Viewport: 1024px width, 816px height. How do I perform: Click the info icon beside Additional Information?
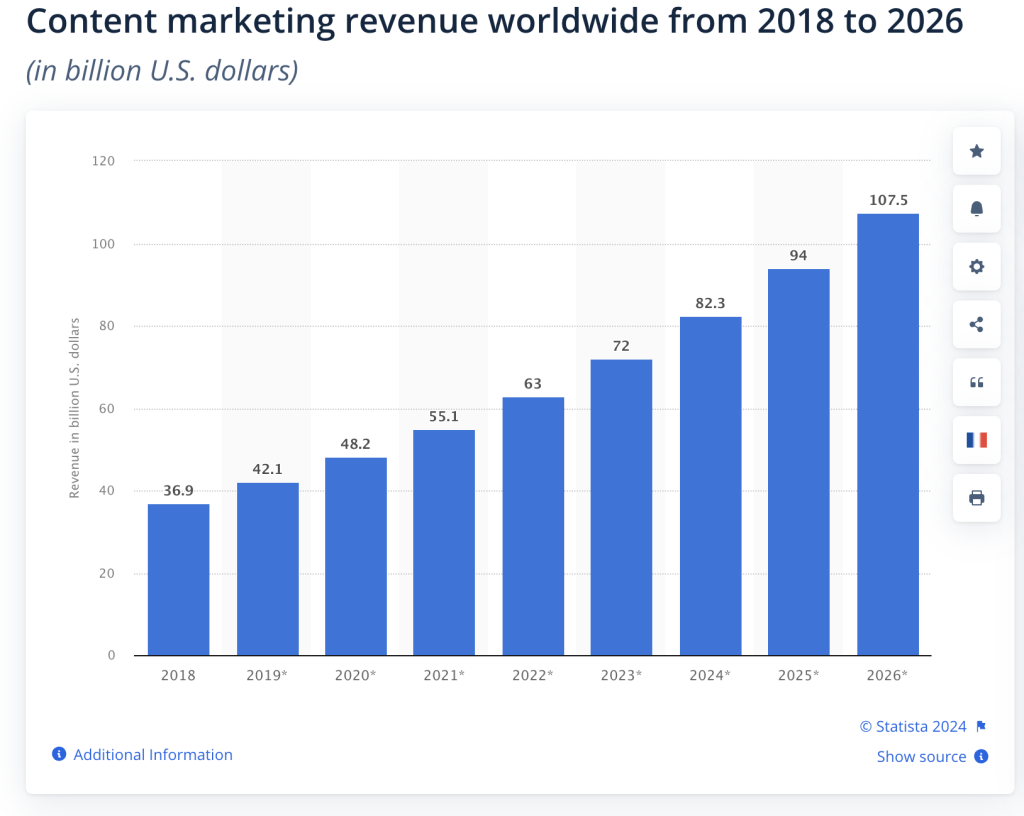pos(58,754)
